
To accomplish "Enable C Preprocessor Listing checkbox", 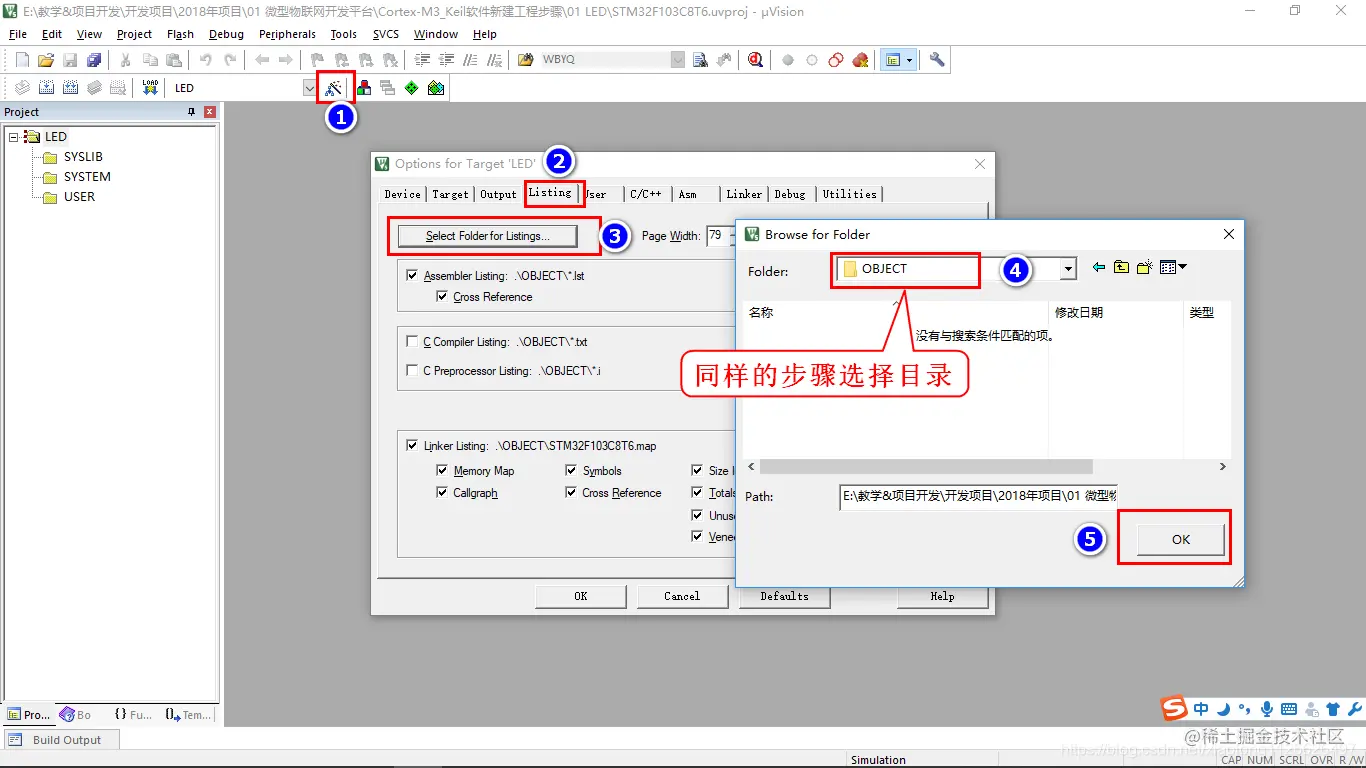I will point(412,370).
